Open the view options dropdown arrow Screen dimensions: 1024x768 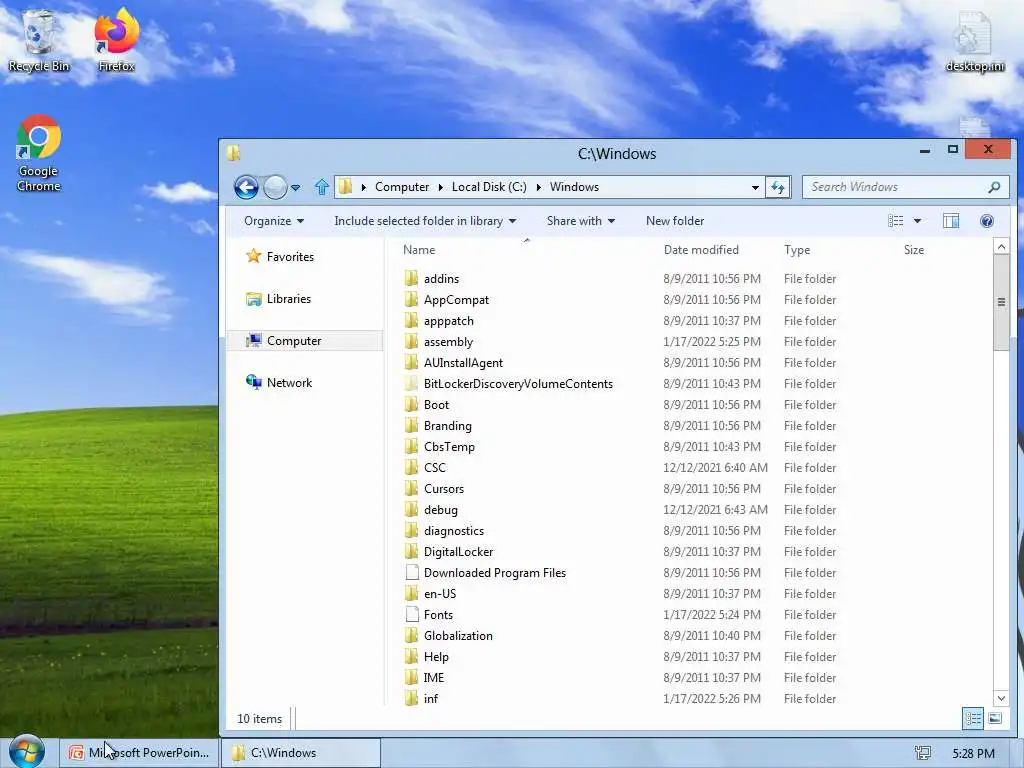[x=917, y=221]
